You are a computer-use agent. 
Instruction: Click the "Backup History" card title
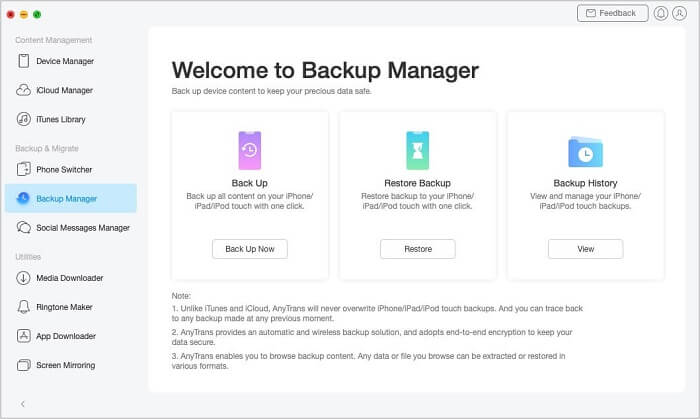(x=585, y=183)
